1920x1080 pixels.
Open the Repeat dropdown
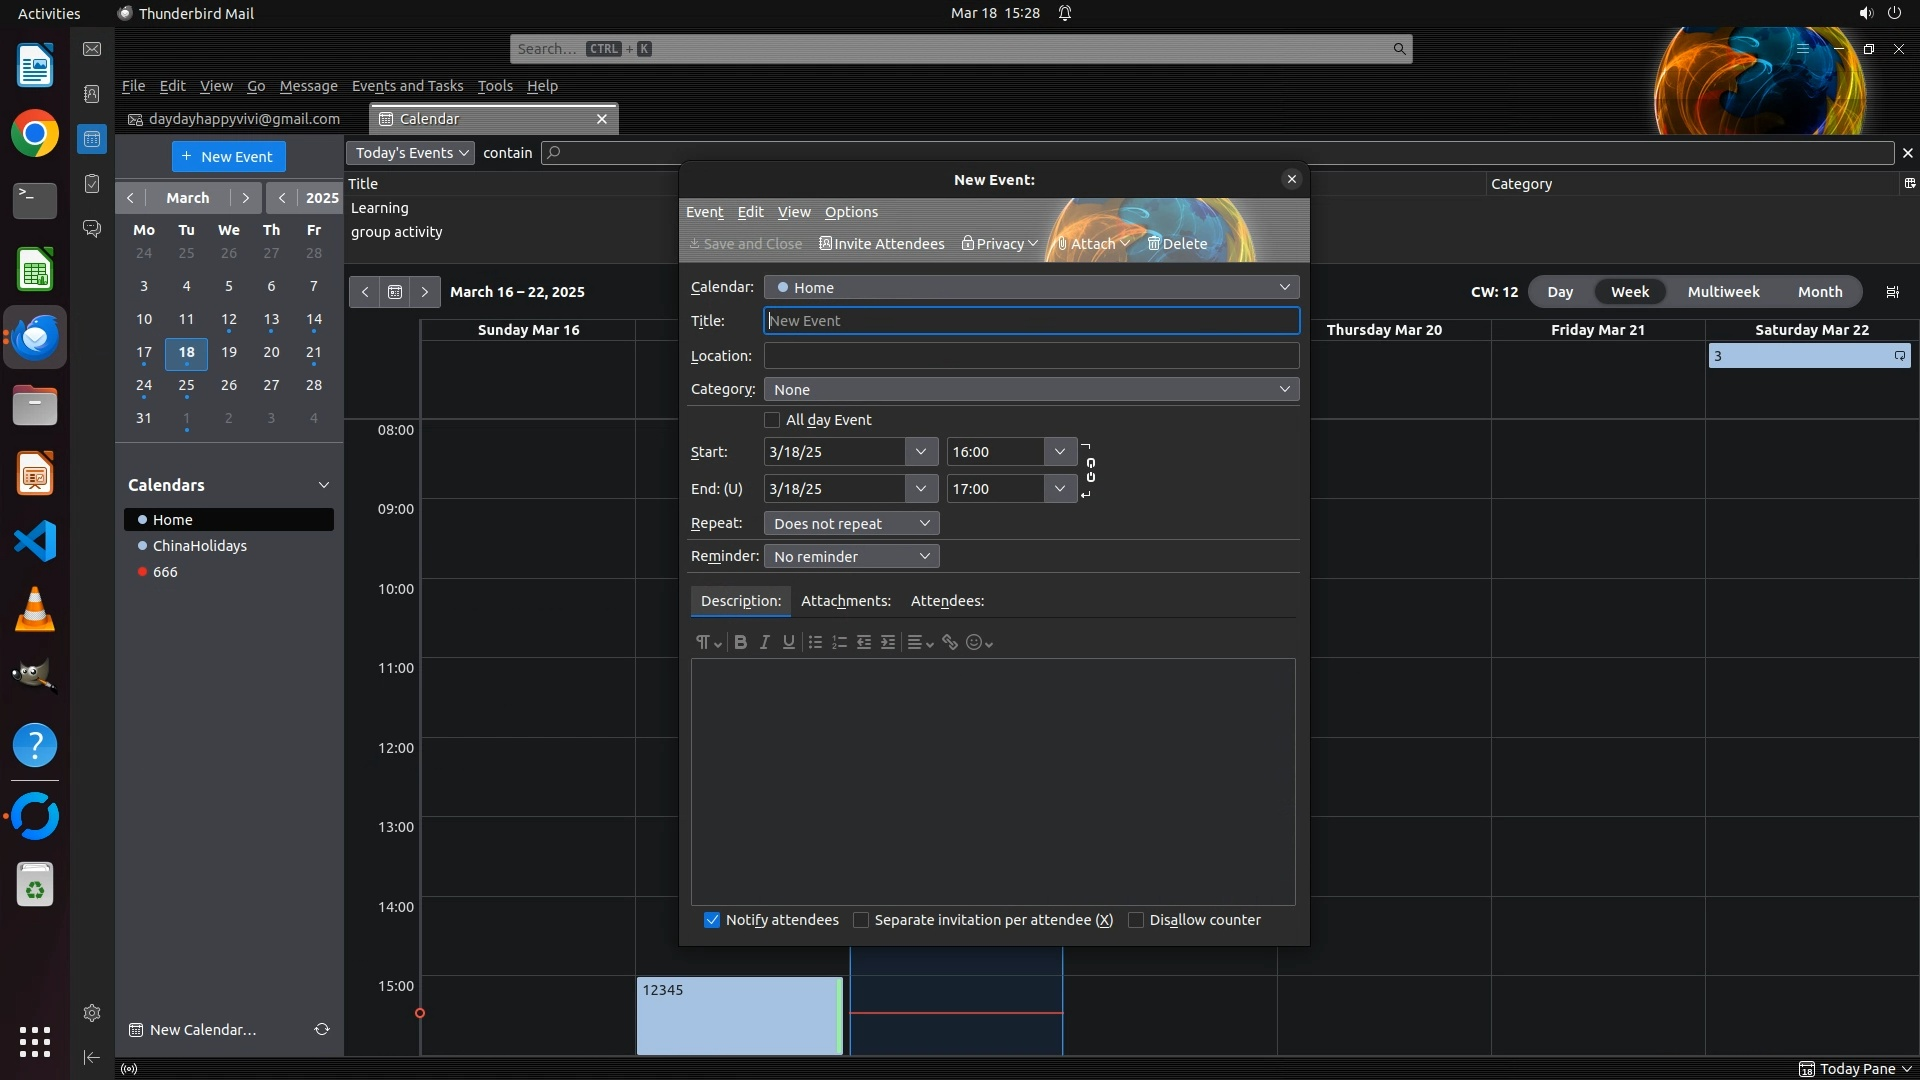851,523
